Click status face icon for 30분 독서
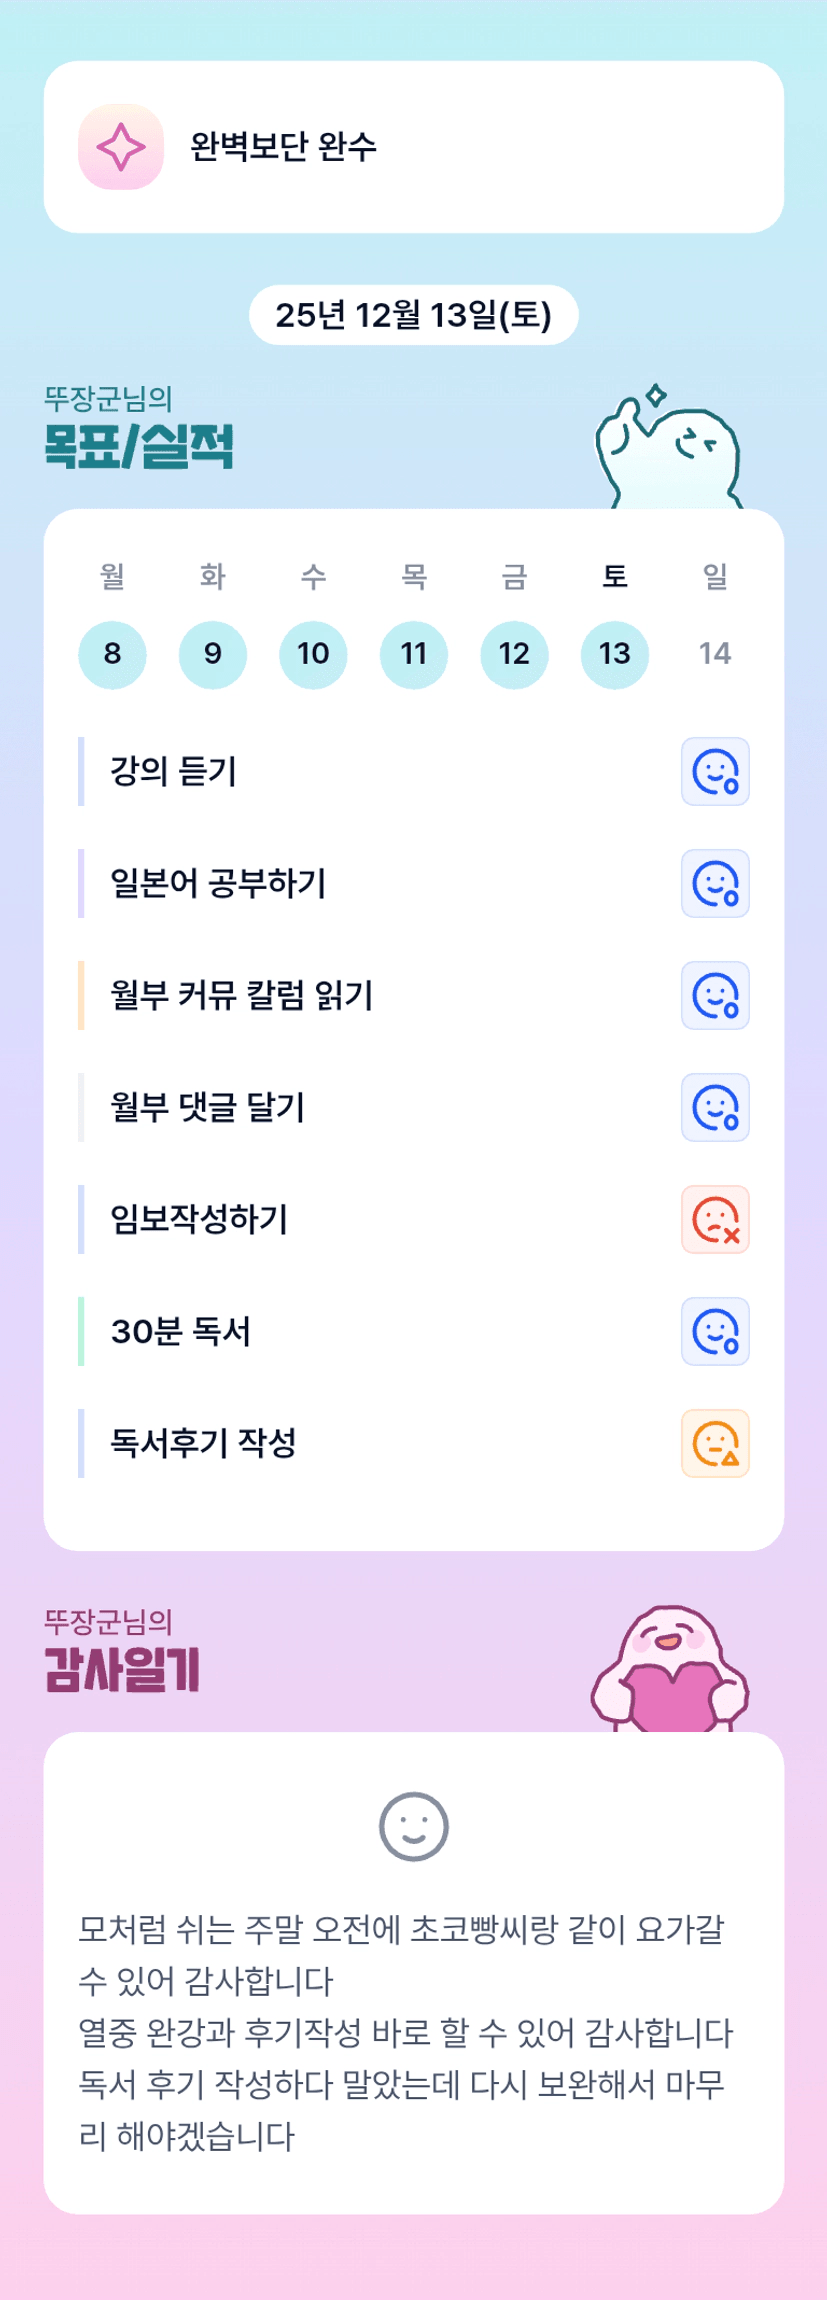Image resolution: width=827 pixels, height=2300 pixels. pos(715,1332)
